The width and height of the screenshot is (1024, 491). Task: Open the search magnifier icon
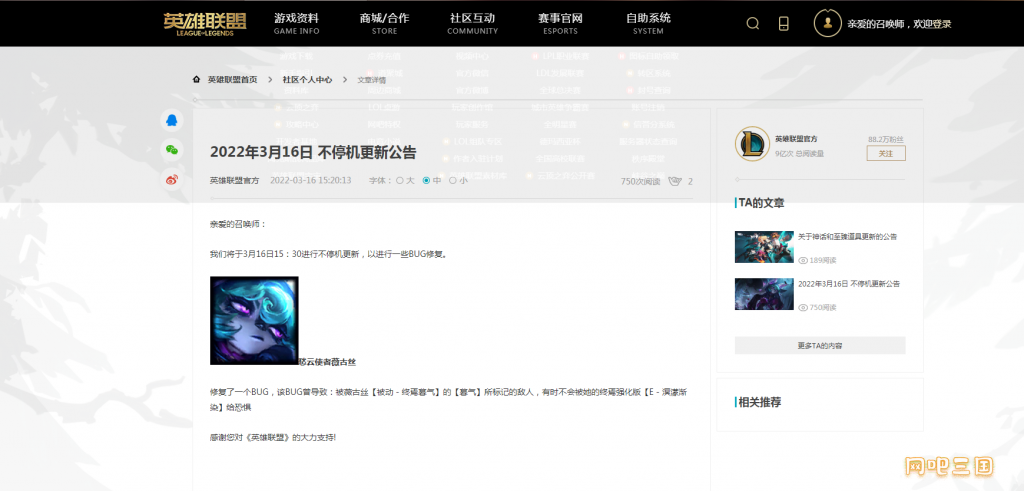coord(752,24)
